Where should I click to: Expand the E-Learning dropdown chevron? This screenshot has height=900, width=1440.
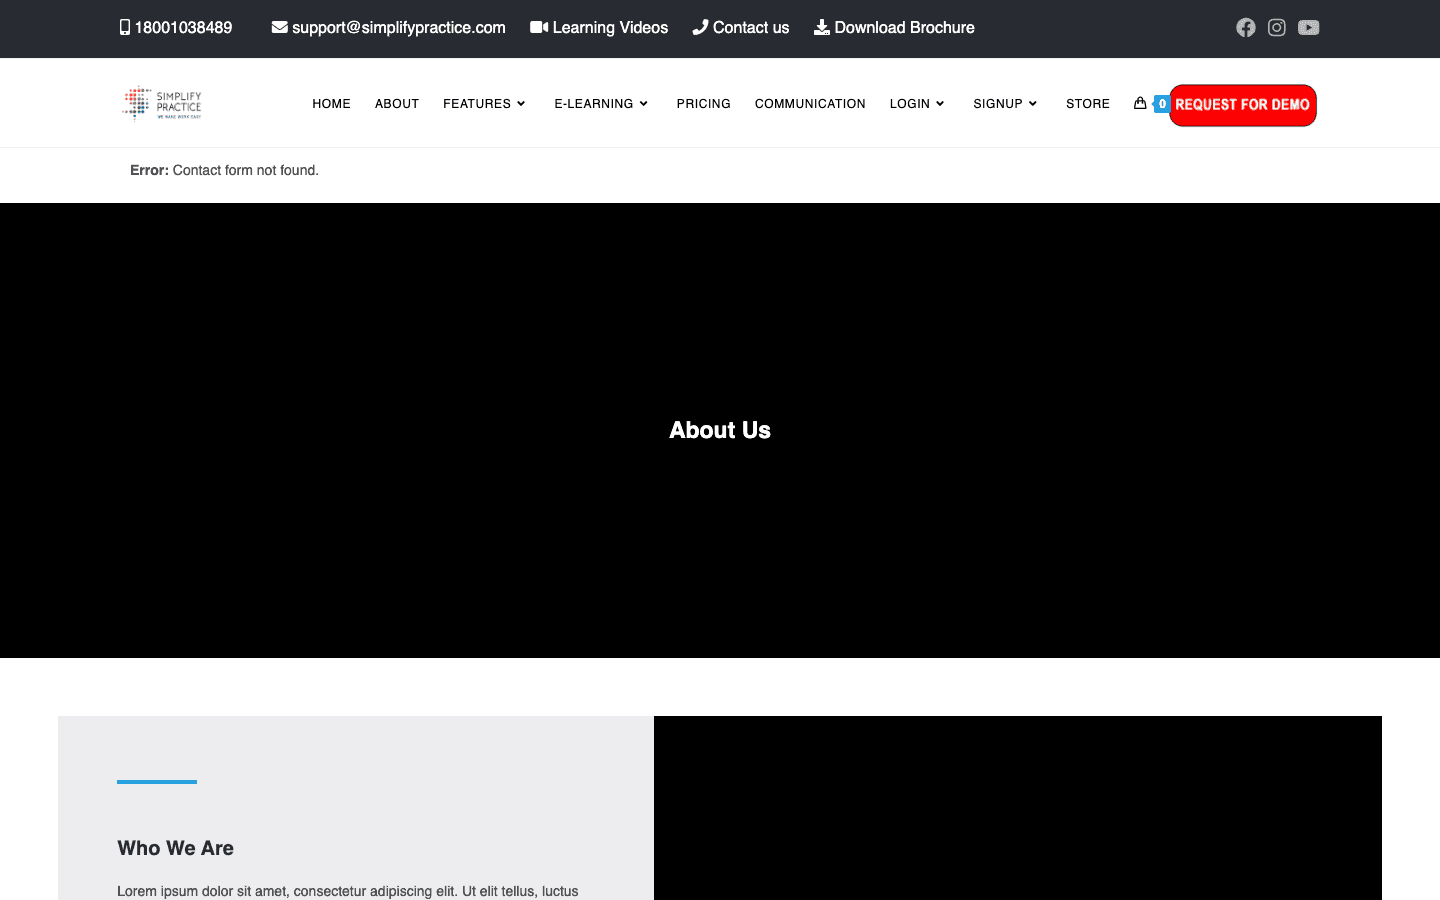[x=643, y=104]
